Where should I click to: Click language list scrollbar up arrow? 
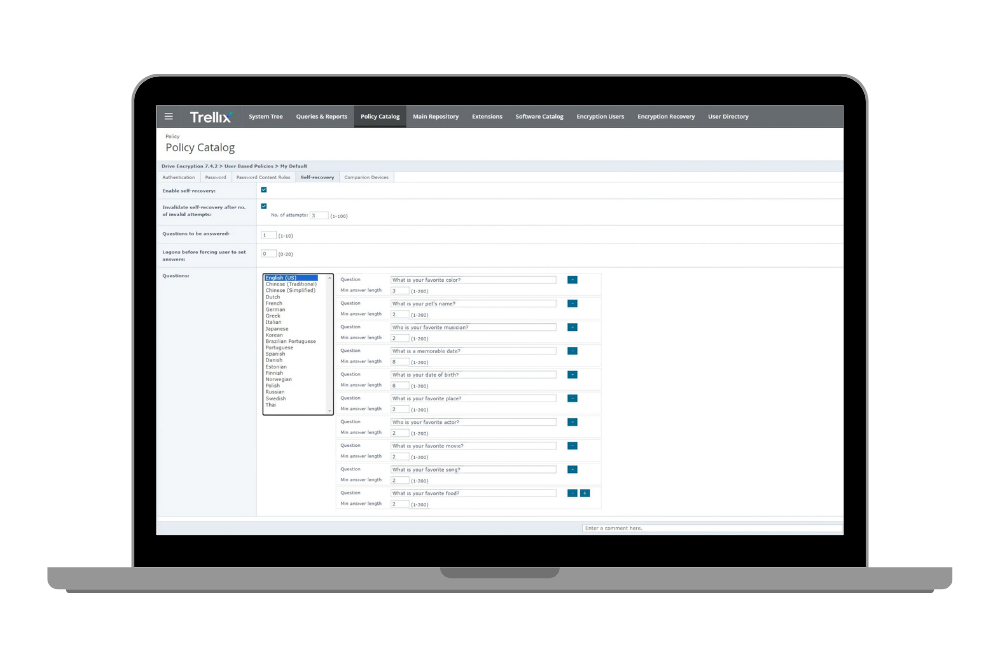330,278
